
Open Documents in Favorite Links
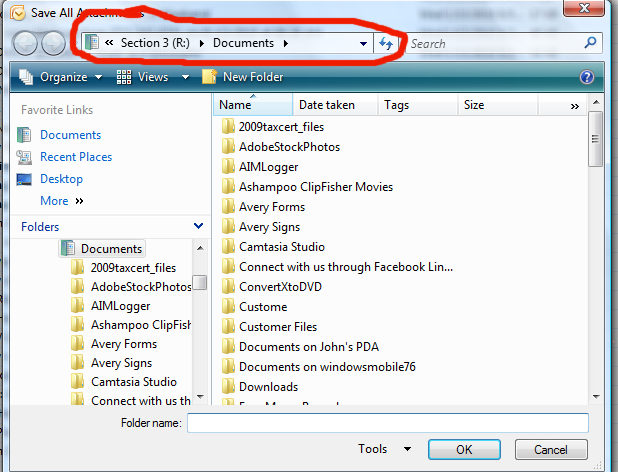pyautogui.click(x=70, y=135)
